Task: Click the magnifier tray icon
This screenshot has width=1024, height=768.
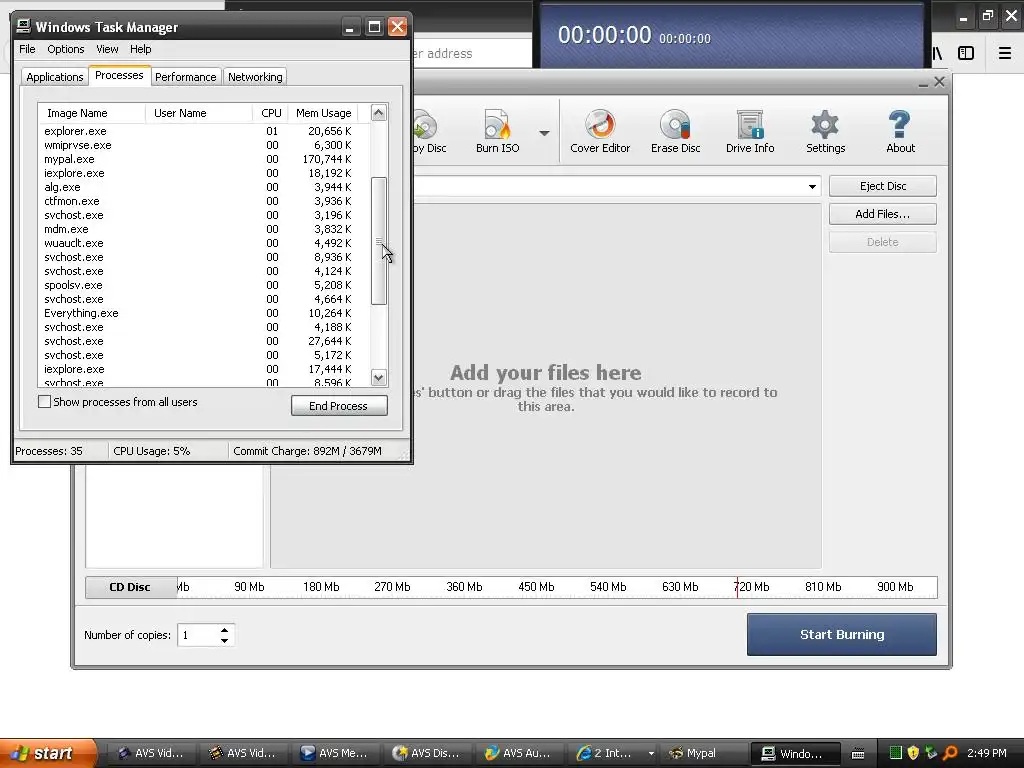Action: tap(950, 753)
